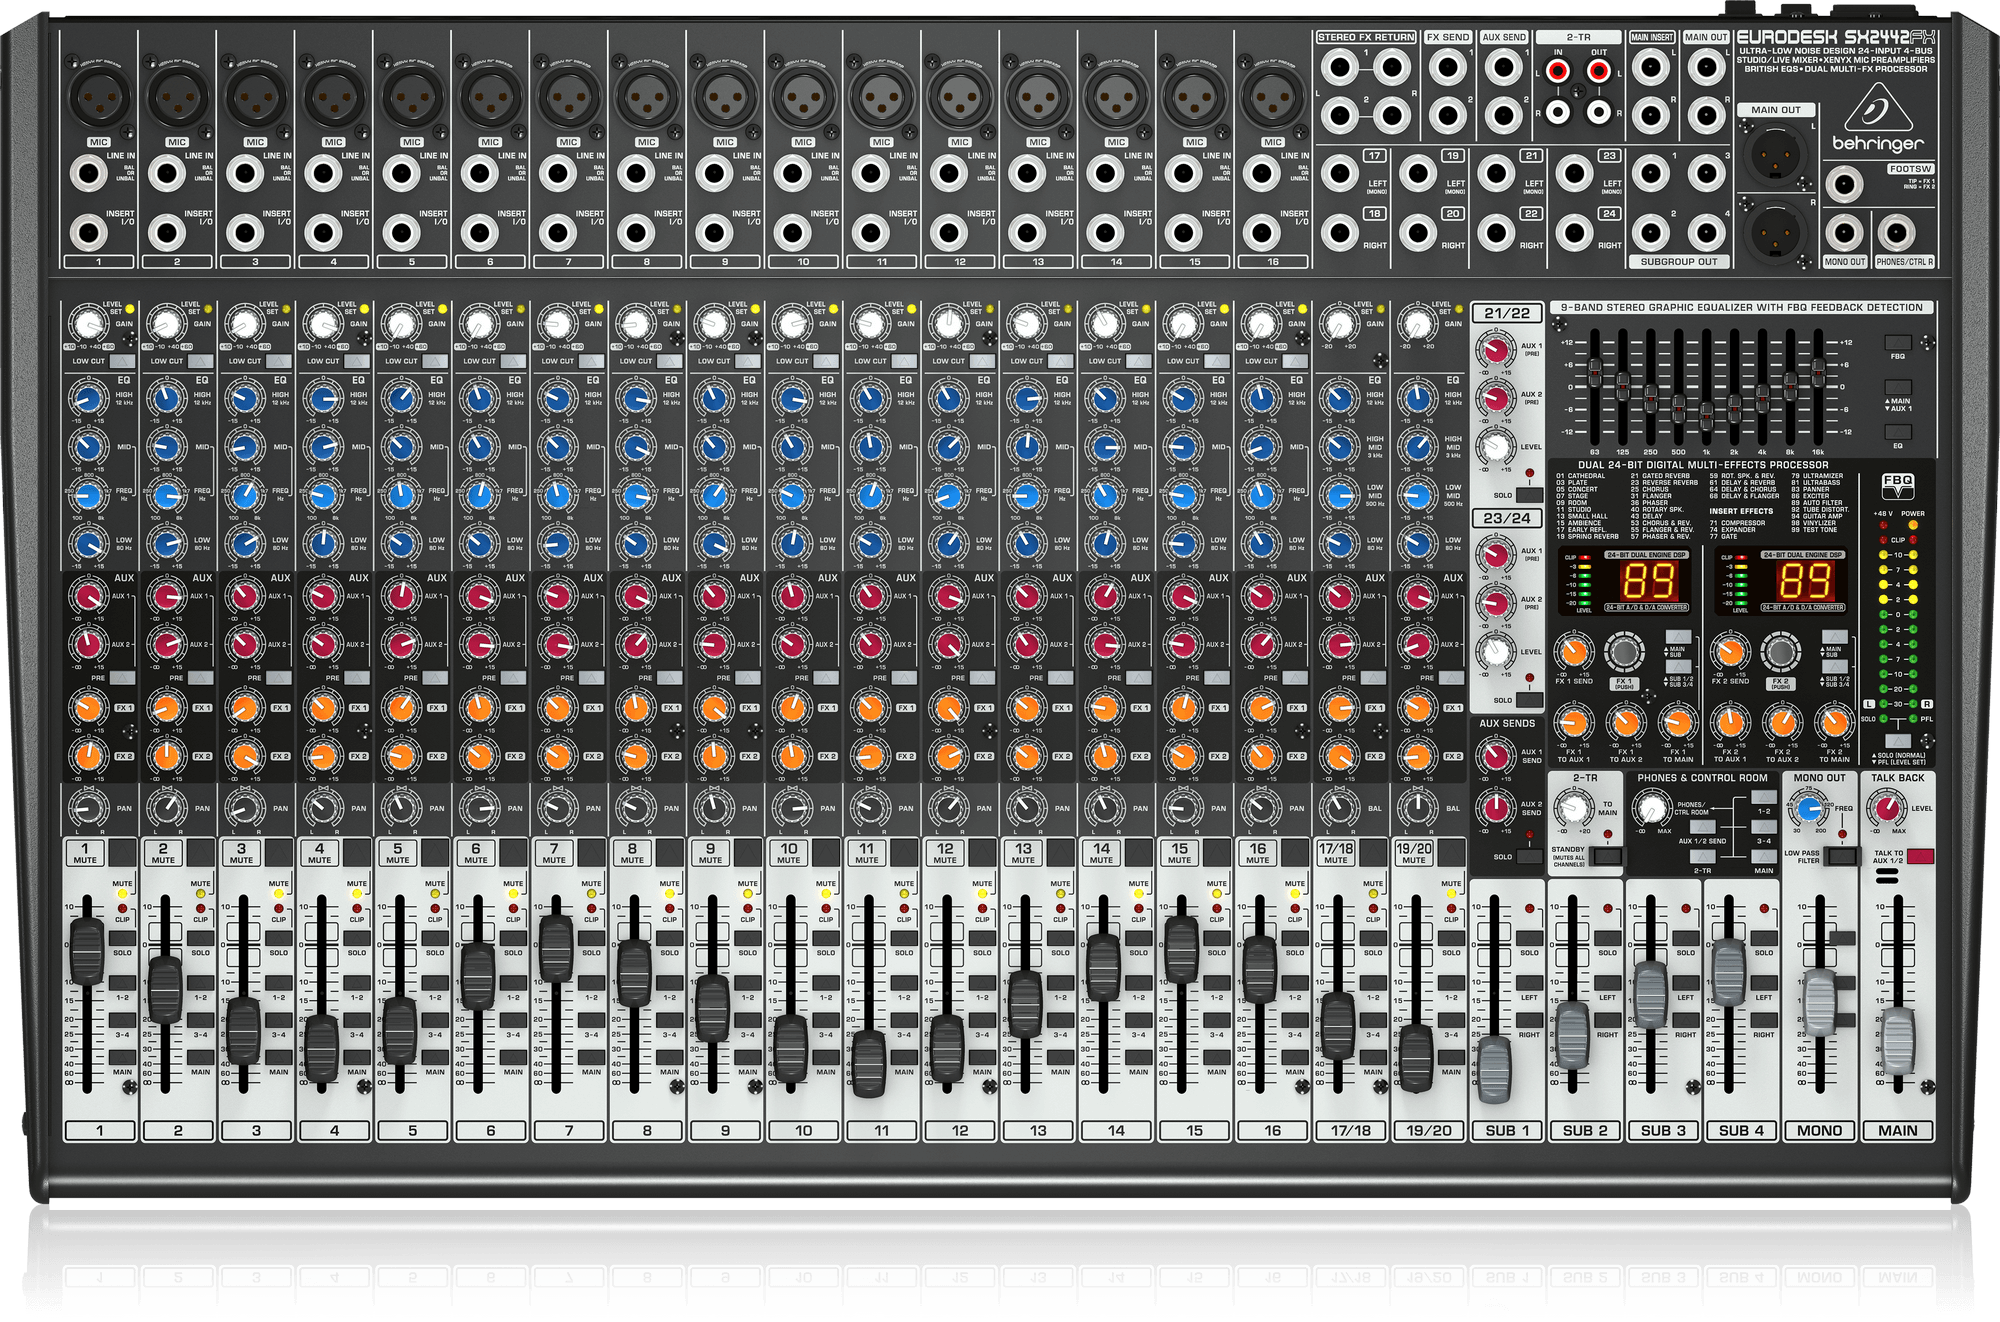2000x1322 pixels.
Task: Enable the LOW PASS FILTER switch
Action: 1841,856
